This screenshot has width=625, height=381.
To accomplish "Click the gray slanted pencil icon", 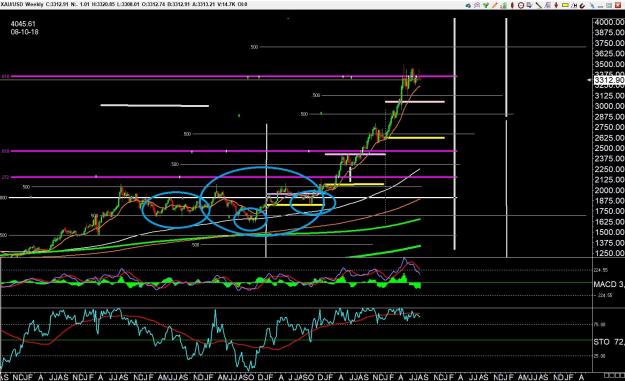I will click(x=592, y=5).
